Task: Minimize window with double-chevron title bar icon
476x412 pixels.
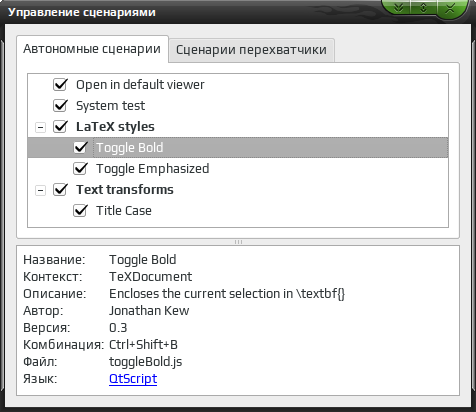Action: [398, 7]
